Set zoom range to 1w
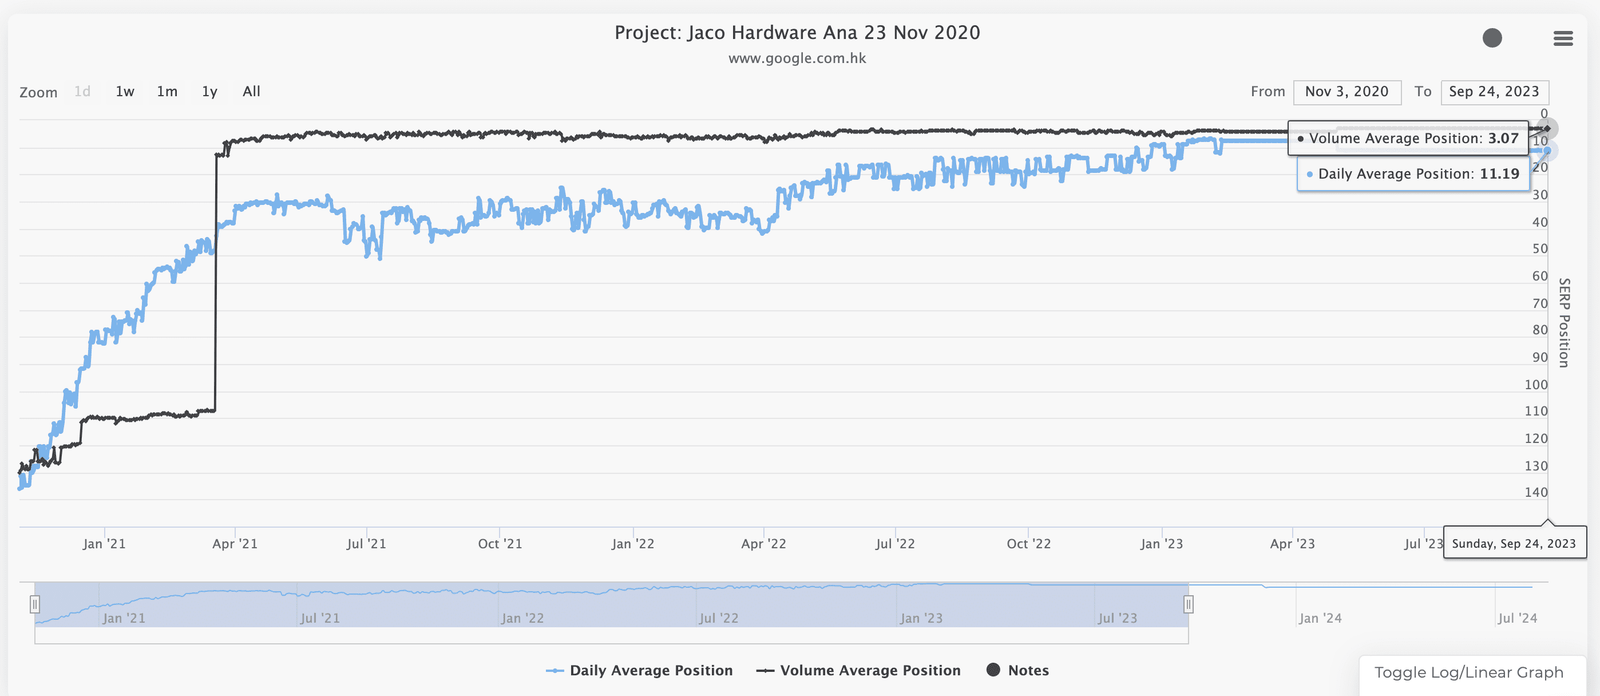Image resolution: width=1600 pixels, height=696 pixels. coord(125,92)
